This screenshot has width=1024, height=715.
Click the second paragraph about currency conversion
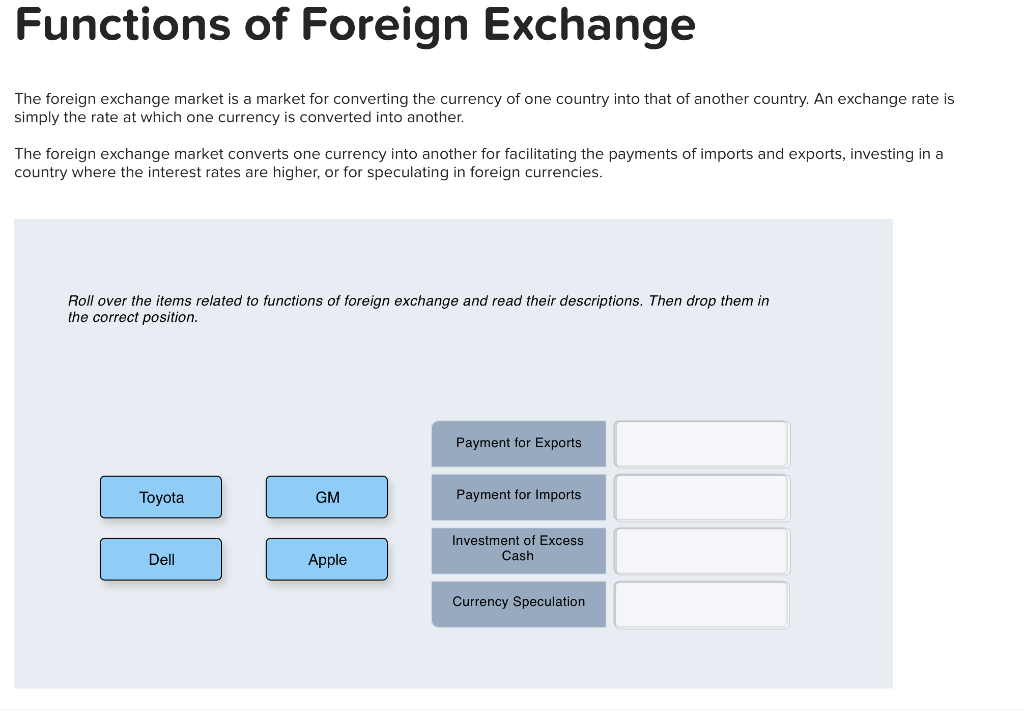(x=478, y=162)
